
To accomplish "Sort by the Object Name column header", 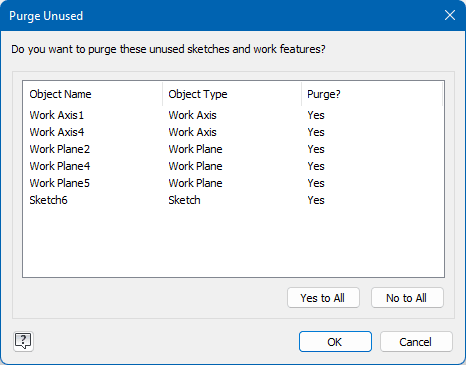I will (93, 94).
